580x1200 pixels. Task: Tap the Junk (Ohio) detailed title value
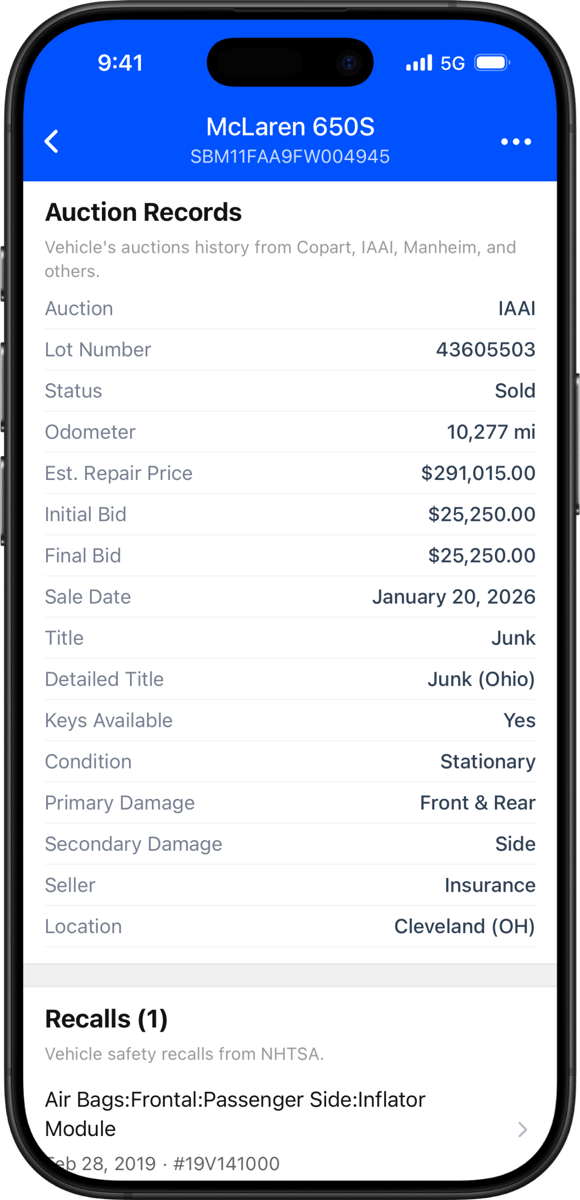(474, 678)
